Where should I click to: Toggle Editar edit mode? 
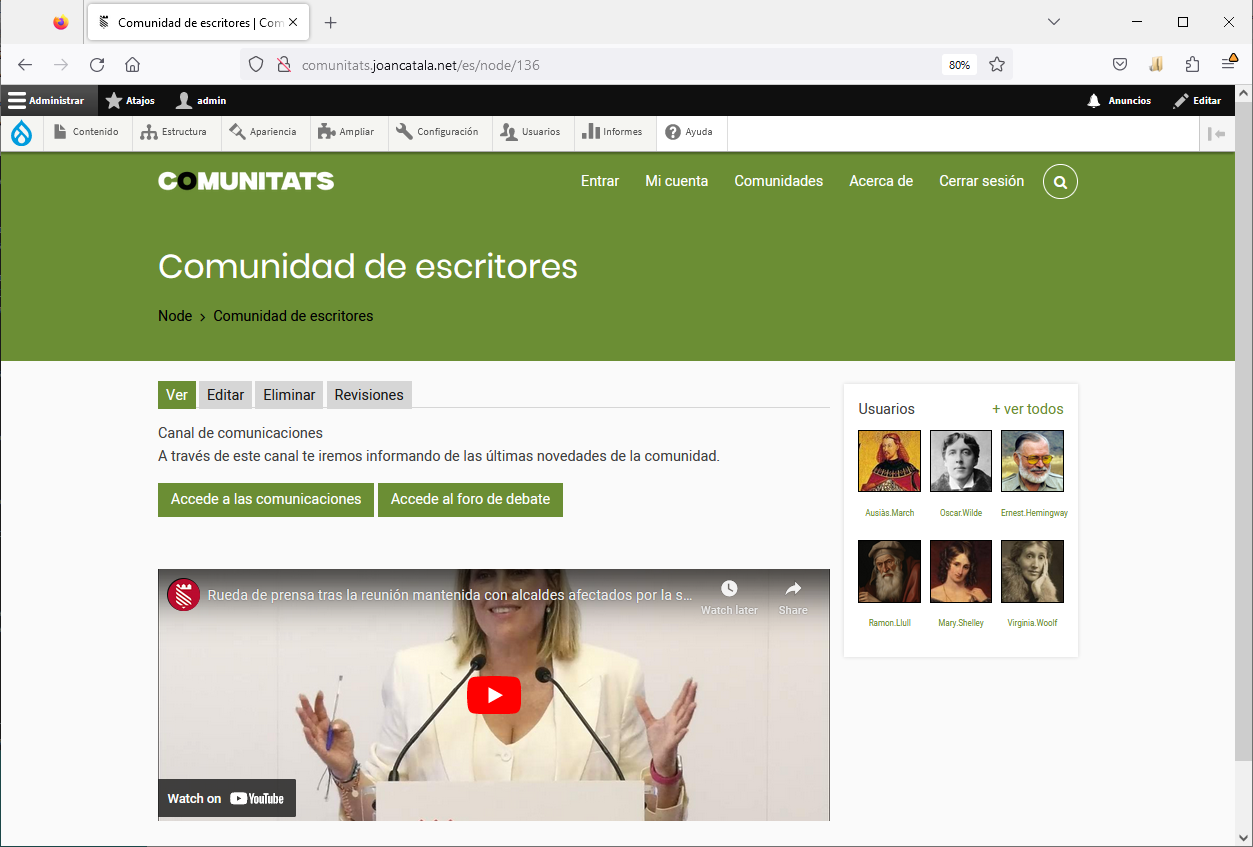pyautogui.click(x=1198, y=100)
